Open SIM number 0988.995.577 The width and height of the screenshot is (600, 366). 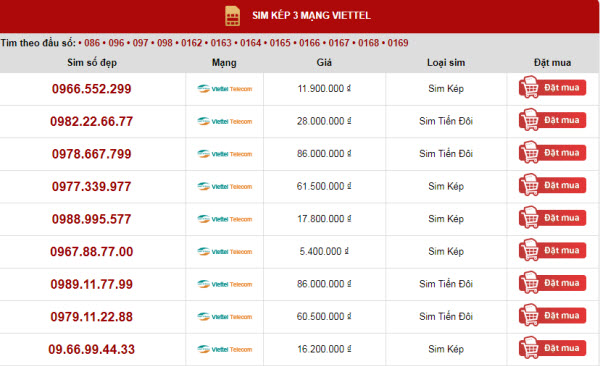pyautogui.click(x=92, y=219)
